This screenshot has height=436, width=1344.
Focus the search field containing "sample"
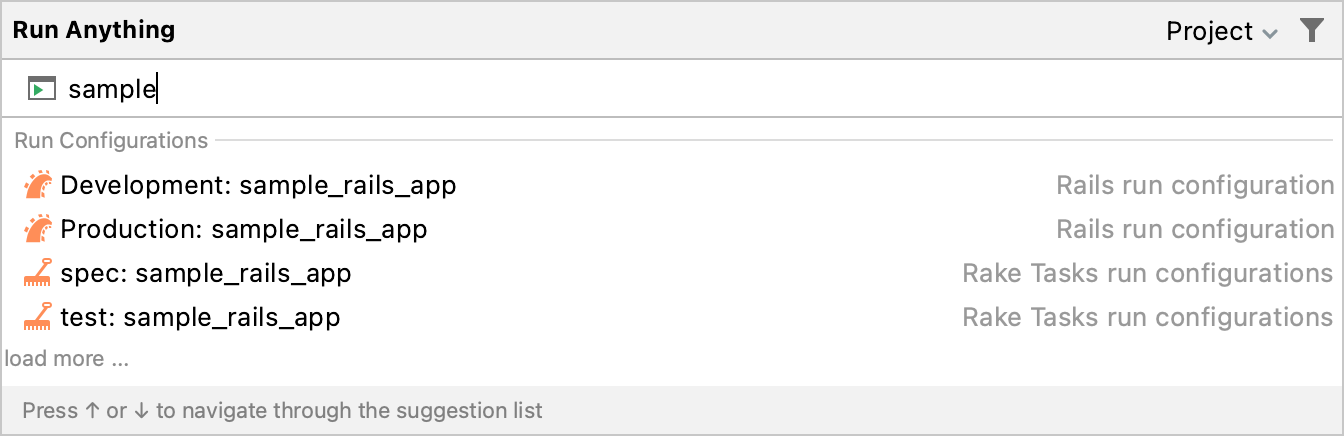(x=600, y=89)
